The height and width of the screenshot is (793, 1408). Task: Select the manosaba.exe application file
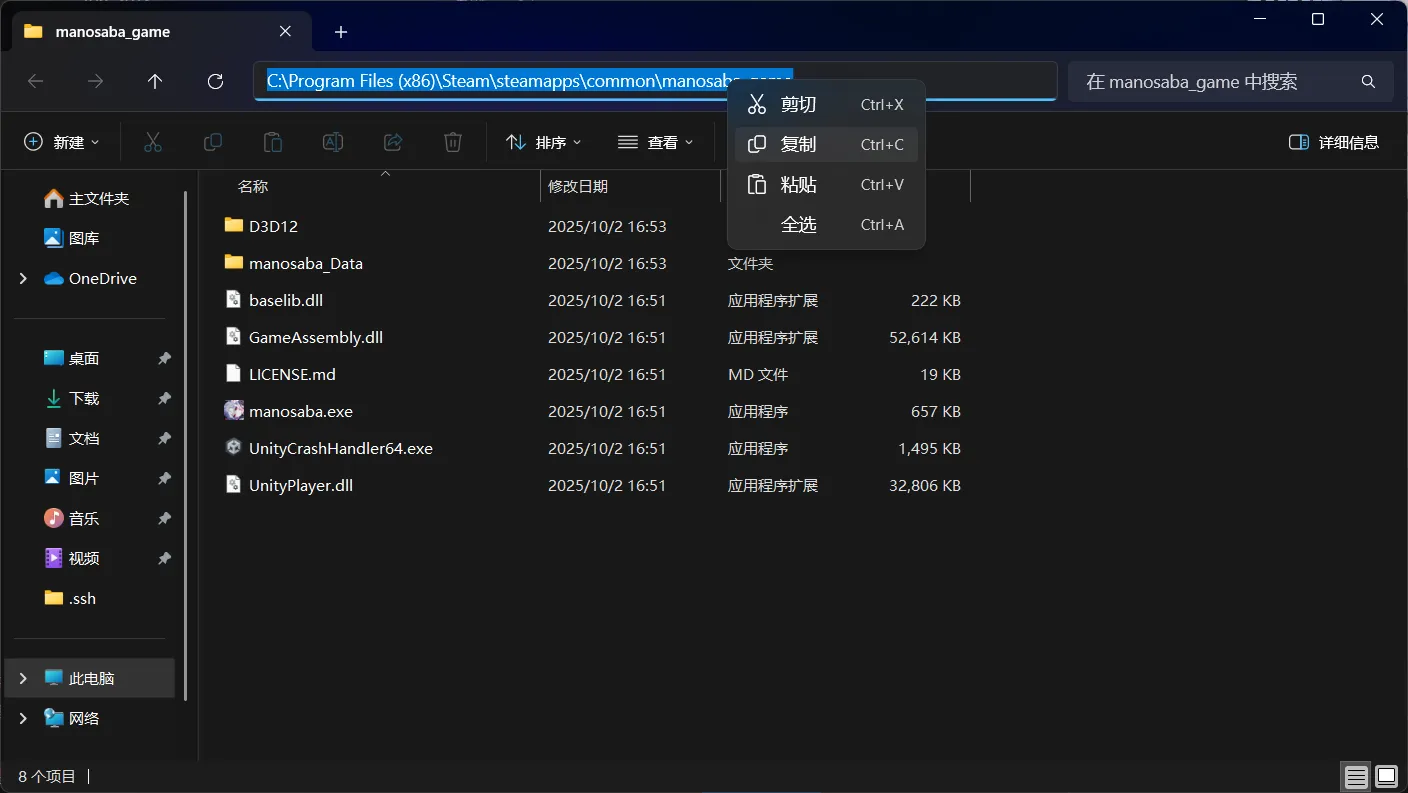point(300,411)
